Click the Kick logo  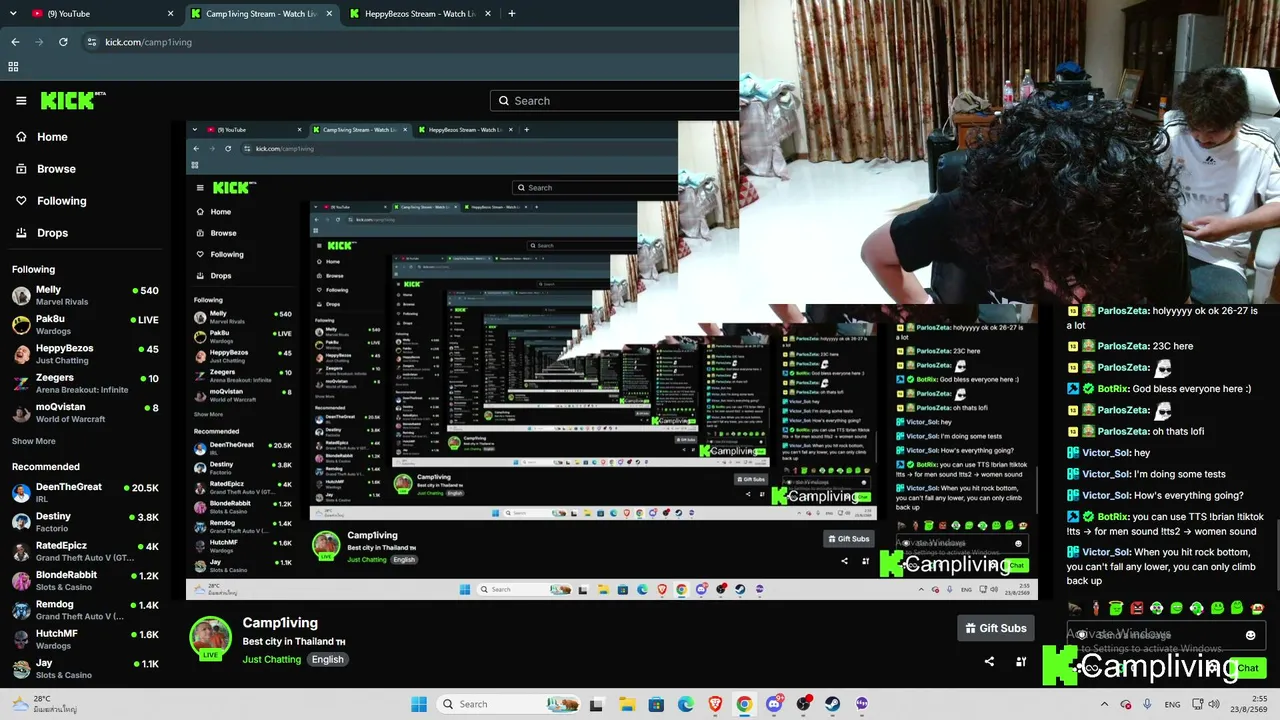(73, 100)
